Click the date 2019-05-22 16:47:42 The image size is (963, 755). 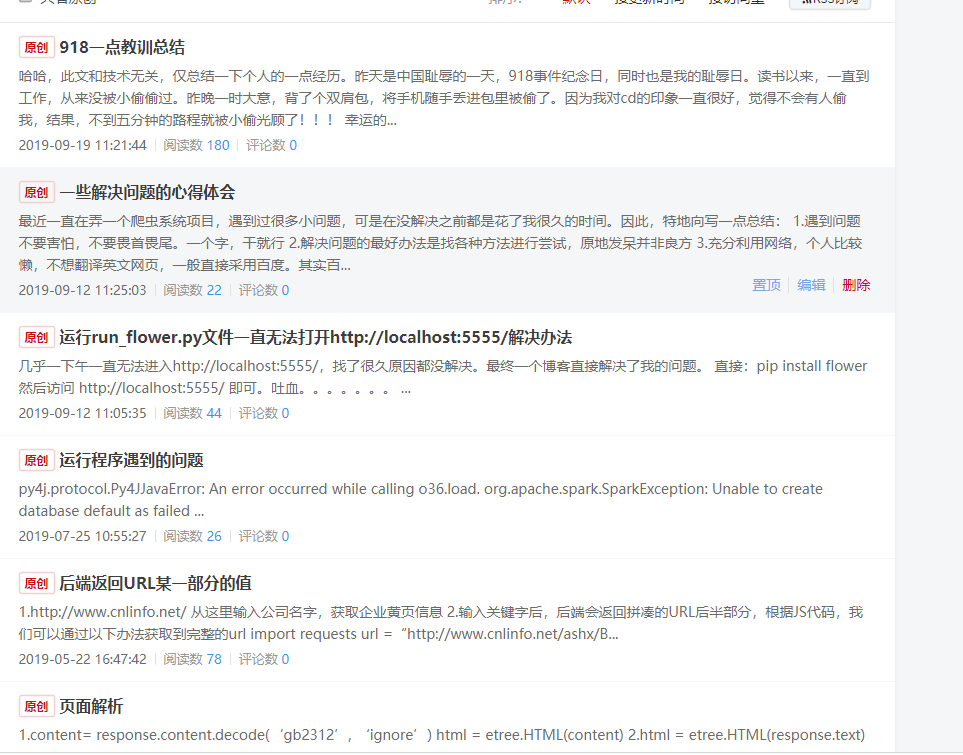82,659
